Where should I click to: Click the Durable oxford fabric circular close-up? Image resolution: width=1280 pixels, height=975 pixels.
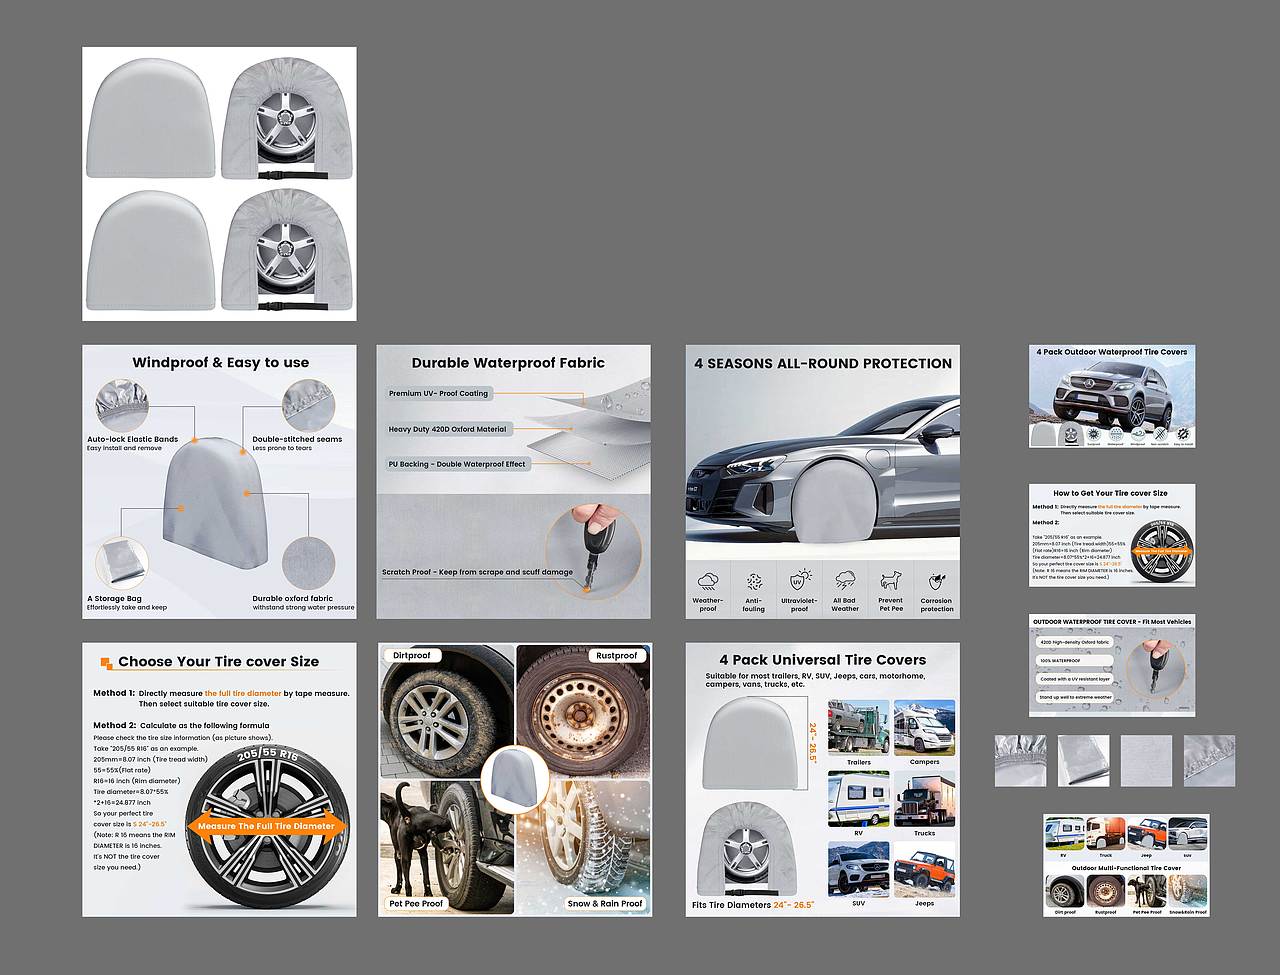pos(306,564)
